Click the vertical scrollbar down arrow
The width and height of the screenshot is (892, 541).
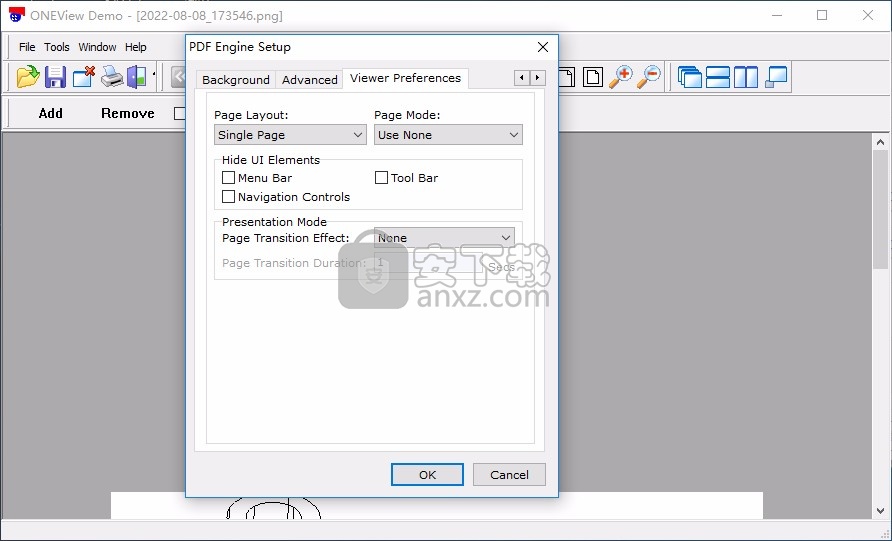point(881,510)
